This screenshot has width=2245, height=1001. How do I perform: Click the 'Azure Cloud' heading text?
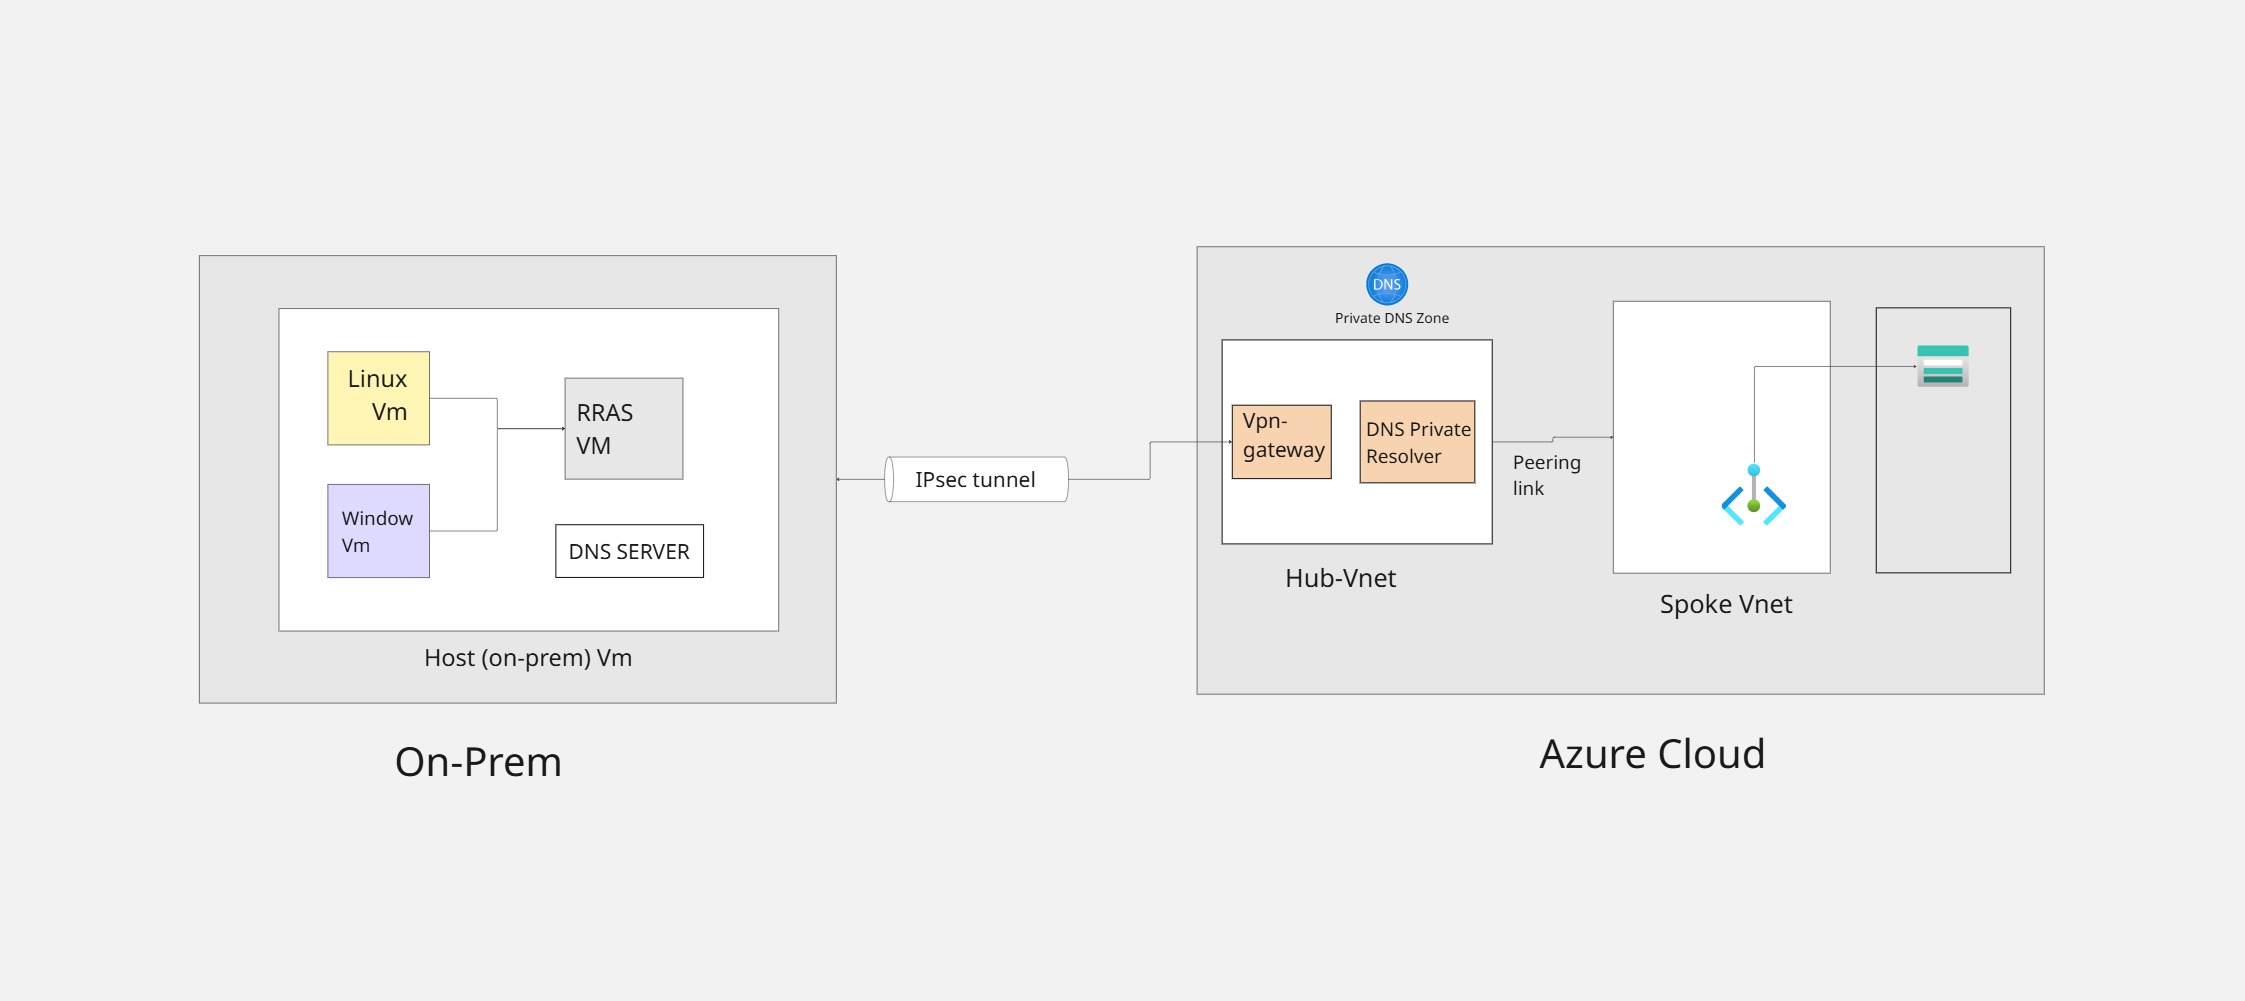(1652, 754)
